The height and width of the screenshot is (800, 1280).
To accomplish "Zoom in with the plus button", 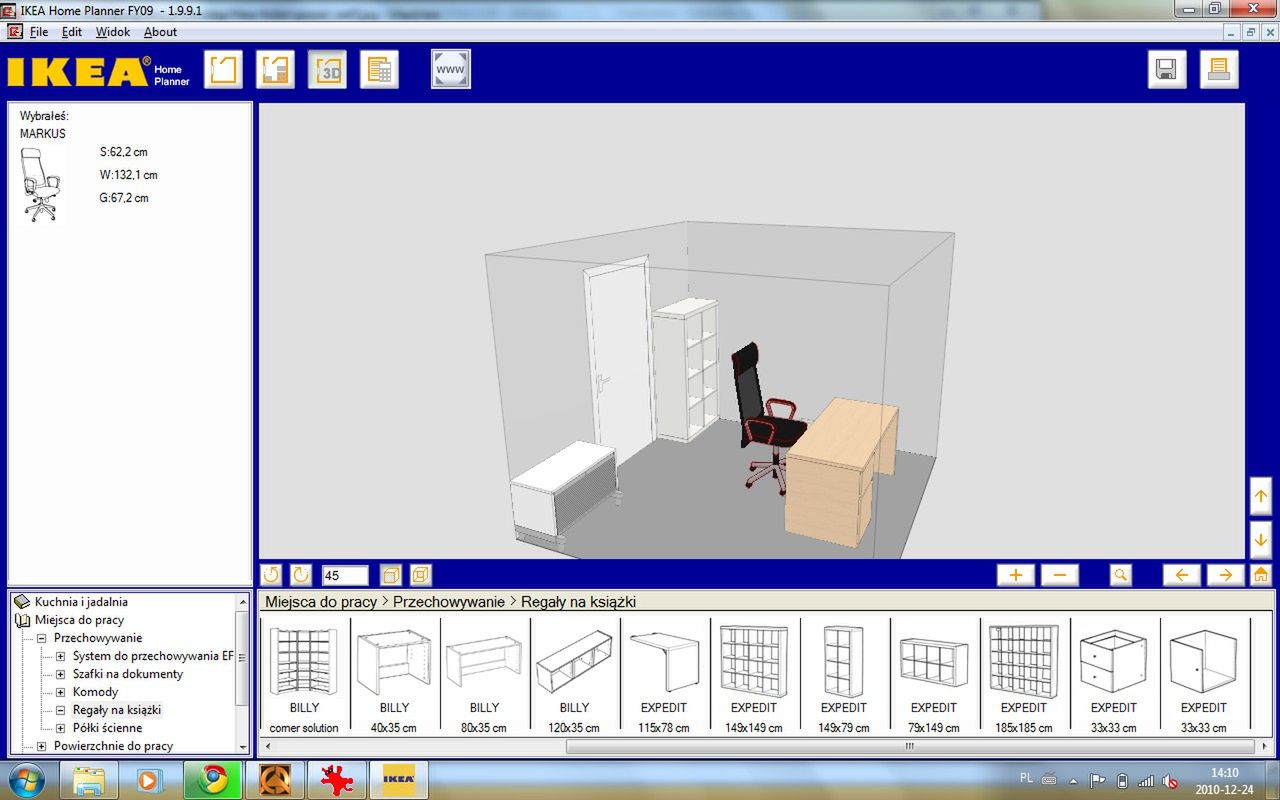I will (1016, 575).
